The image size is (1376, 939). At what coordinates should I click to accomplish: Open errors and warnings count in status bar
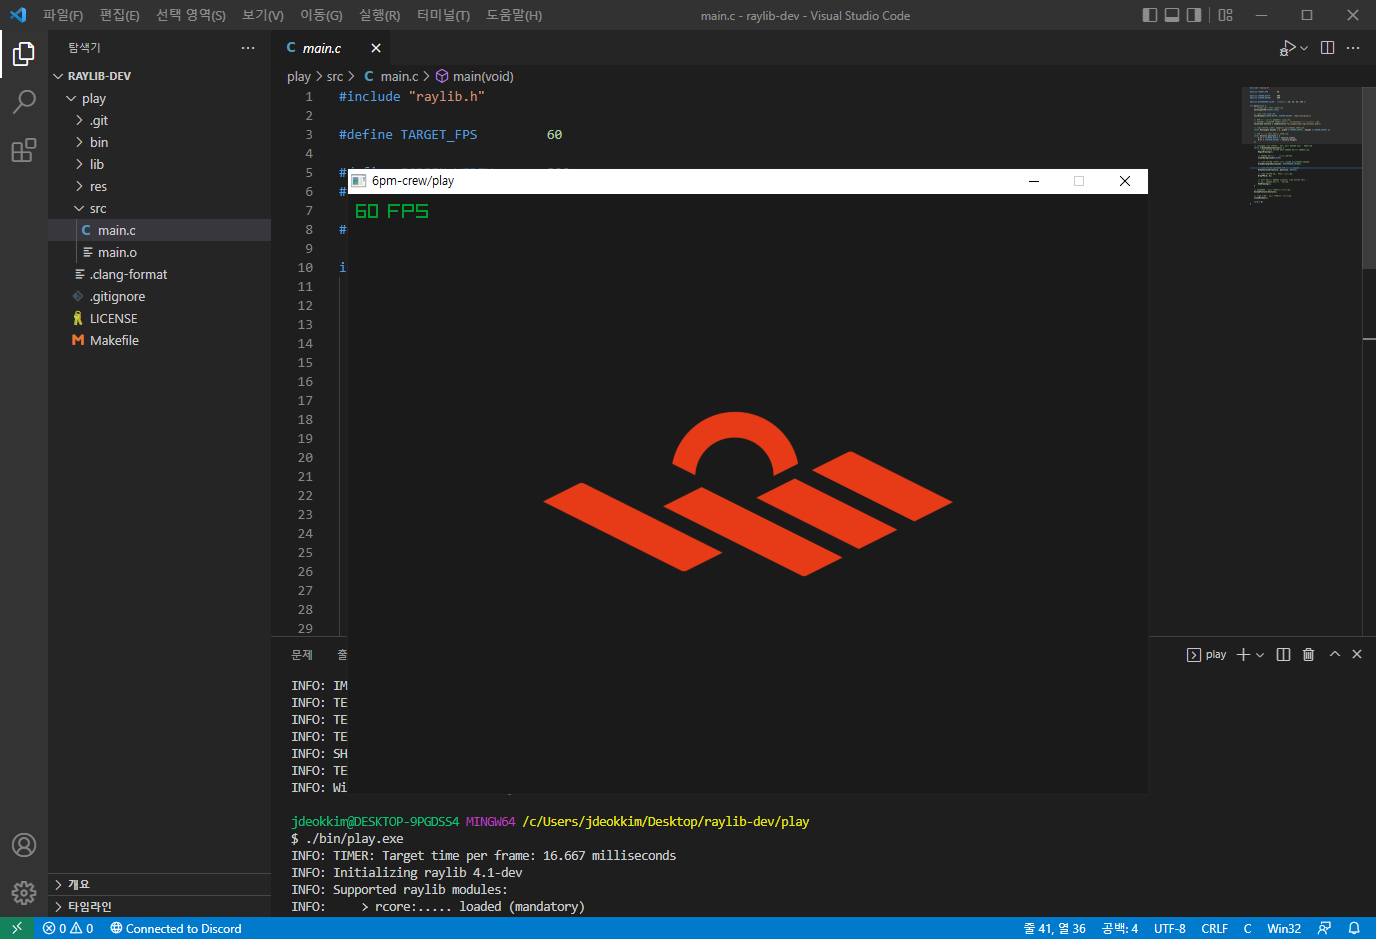(68, 928)
